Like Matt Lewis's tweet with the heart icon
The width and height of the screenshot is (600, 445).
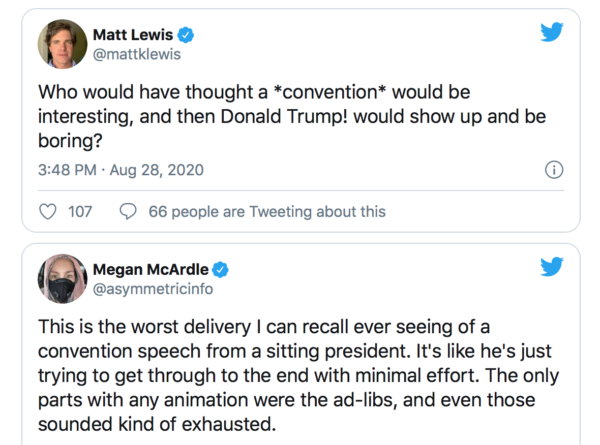47,211
